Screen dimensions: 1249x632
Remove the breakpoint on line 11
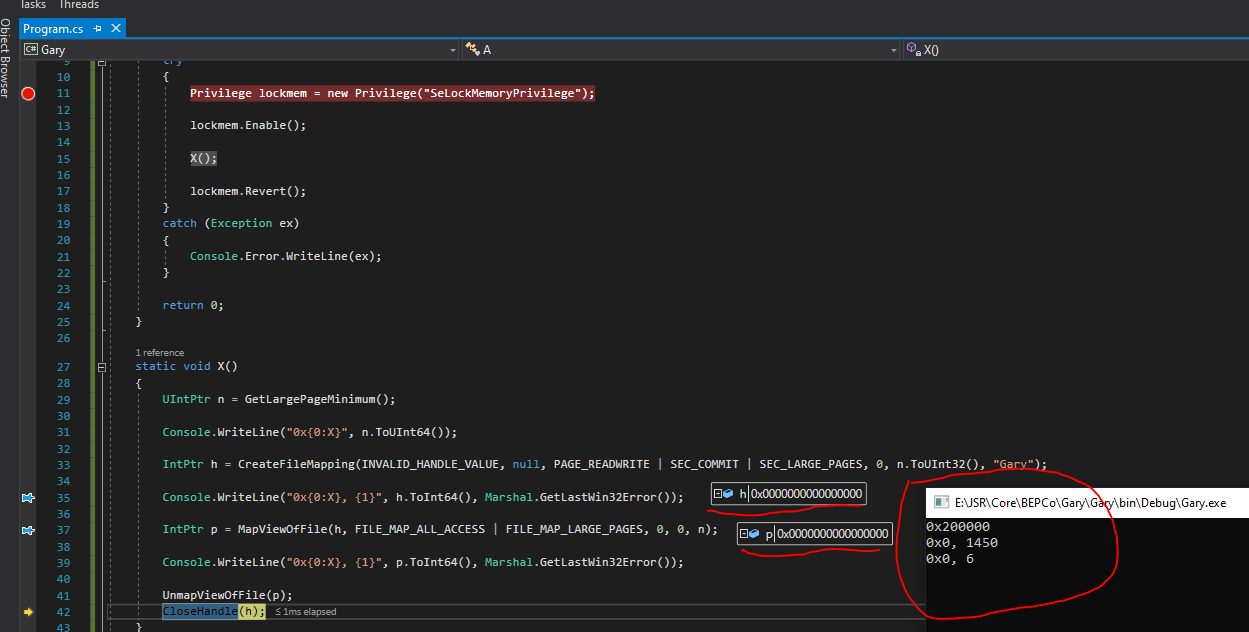(x=28, y=93)
